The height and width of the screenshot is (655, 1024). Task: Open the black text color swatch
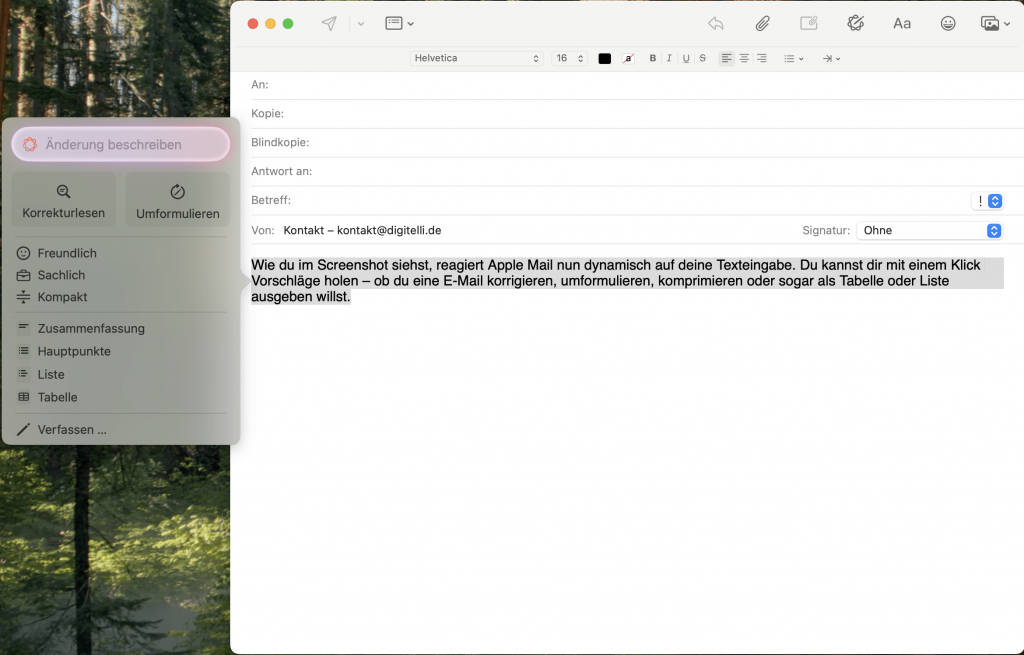[605, 59]
